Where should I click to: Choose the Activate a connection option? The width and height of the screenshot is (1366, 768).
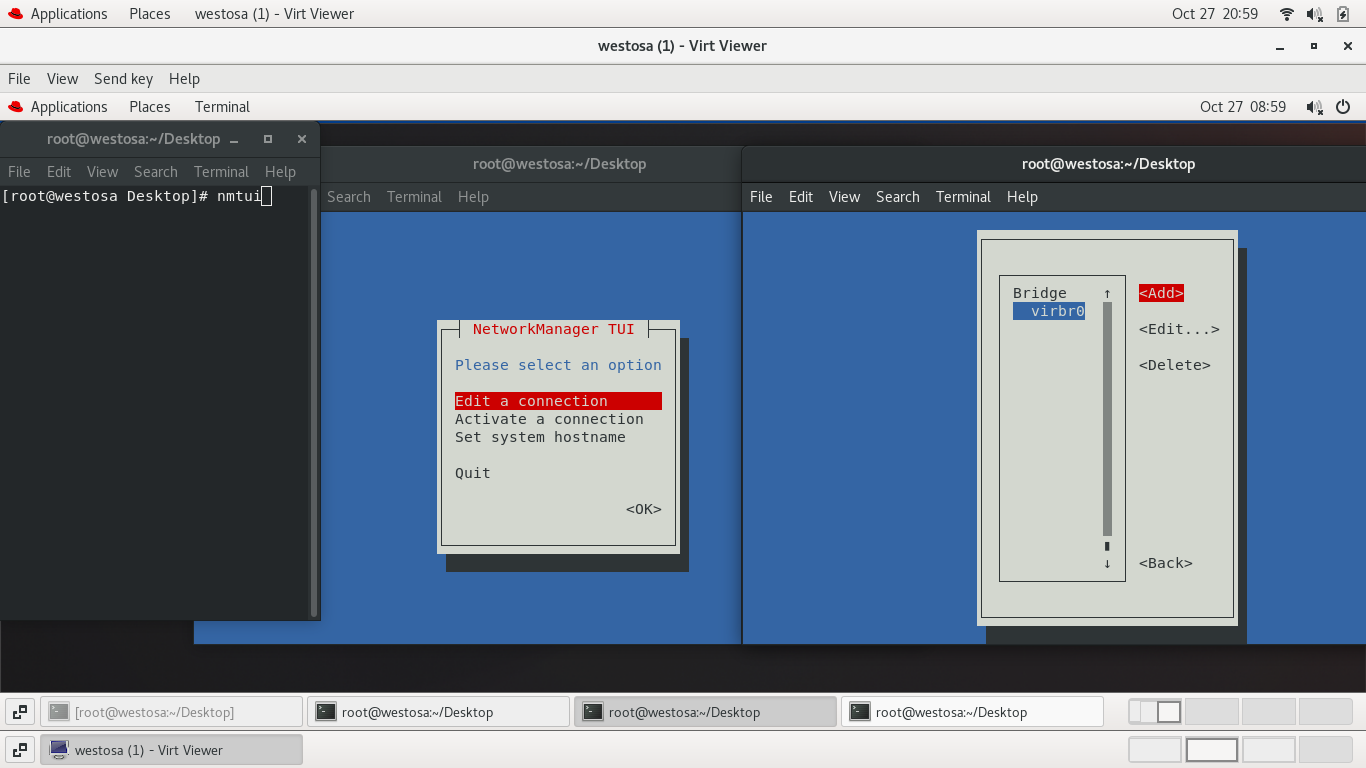(549, 419)
